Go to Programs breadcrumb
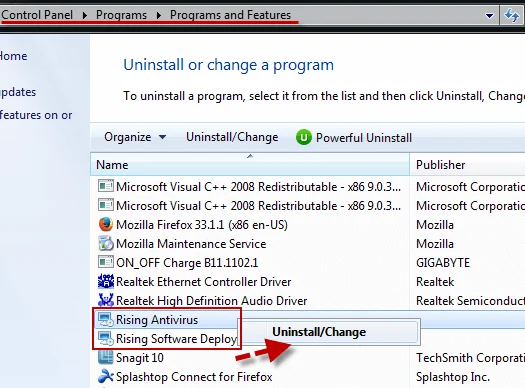 (121, 15)
